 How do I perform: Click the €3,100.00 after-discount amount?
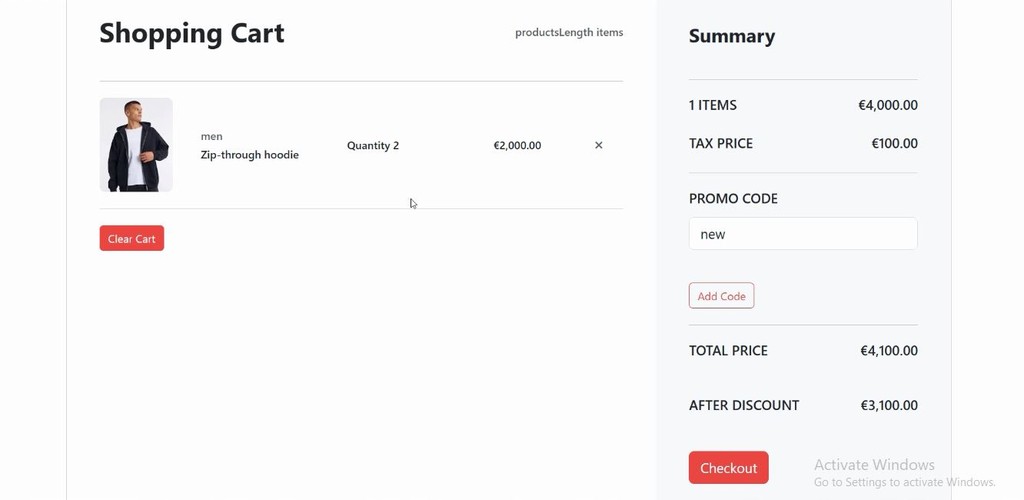pyautogui.click(x=889, y=405)
